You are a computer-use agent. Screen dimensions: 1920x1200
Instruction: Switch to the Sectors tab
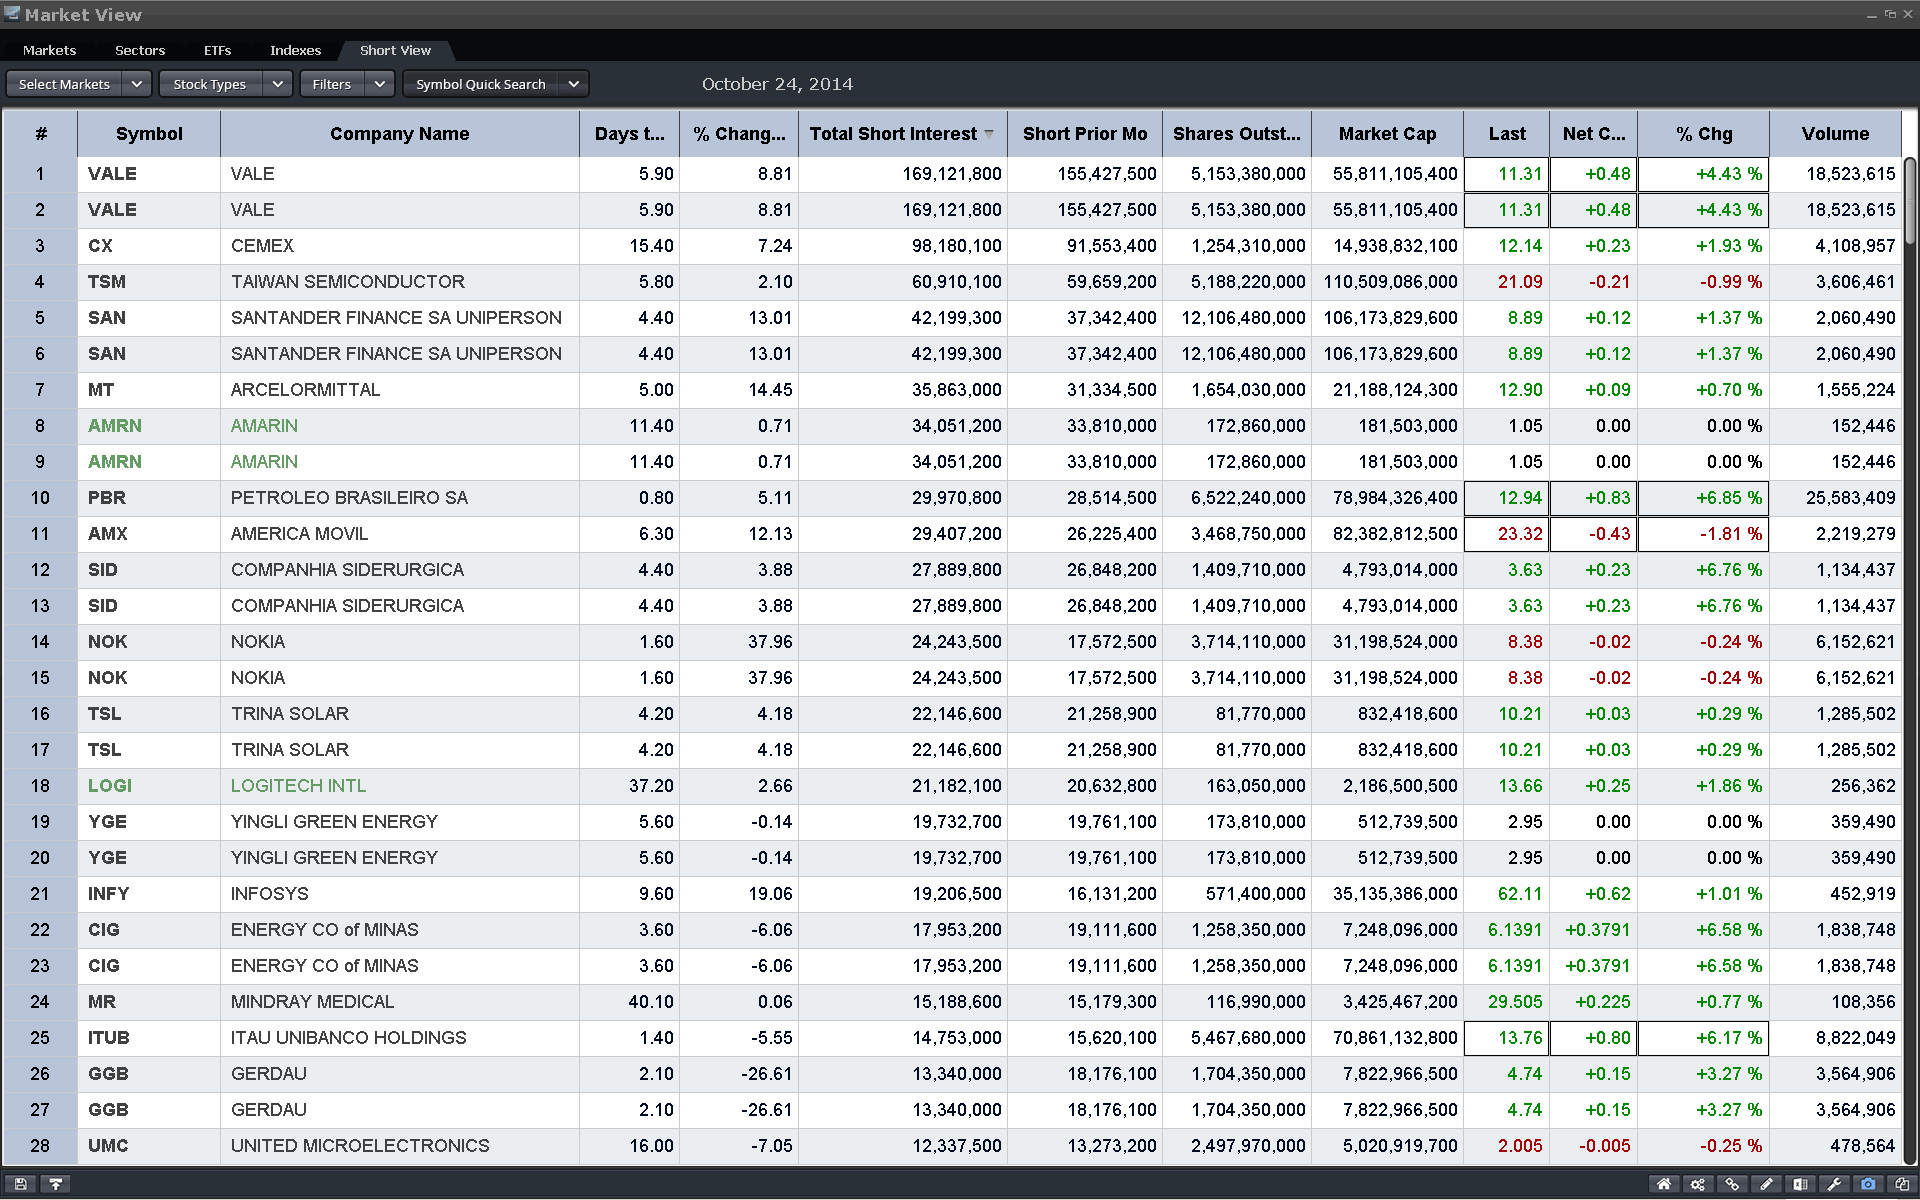(140, 50)
